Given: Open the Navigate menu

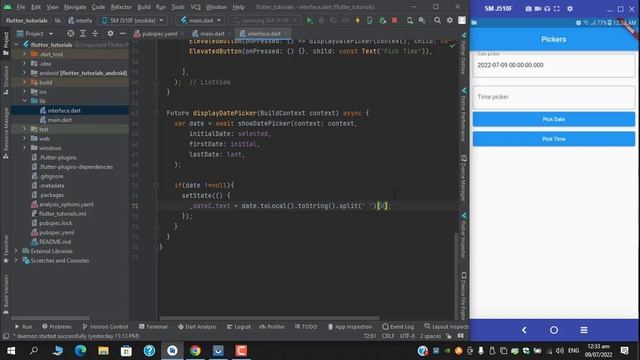Looking at the screenshot, I should 75,7.
